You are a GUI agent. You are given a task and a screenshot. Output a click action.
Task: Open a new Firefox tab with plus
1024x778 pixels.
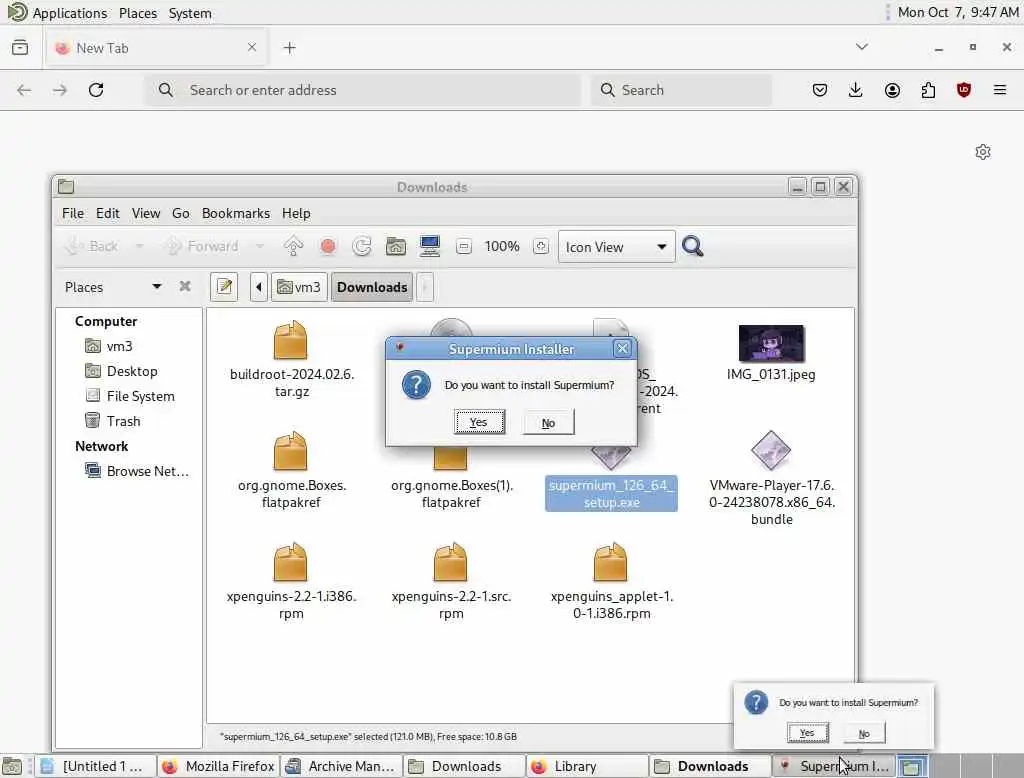coord(290,48)
